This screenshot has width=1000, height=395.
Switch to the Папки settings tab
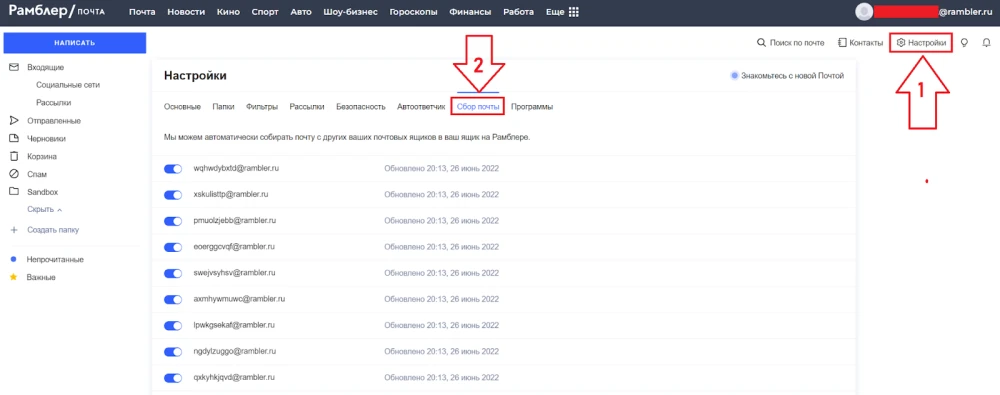[x=223, y=107]
